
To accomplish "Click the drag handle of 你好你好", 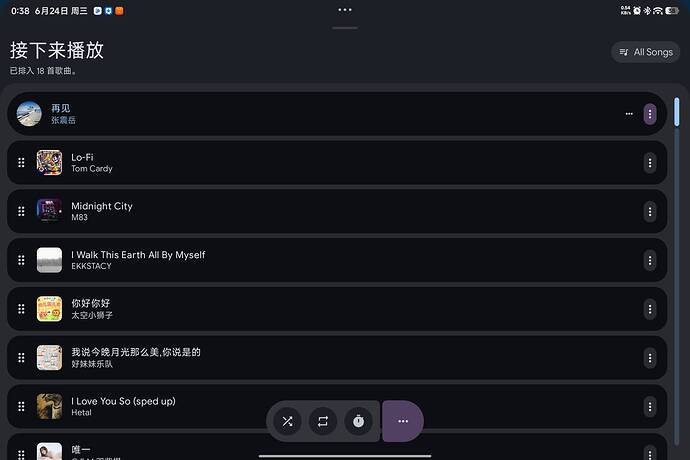I will (x=21, y=309).
